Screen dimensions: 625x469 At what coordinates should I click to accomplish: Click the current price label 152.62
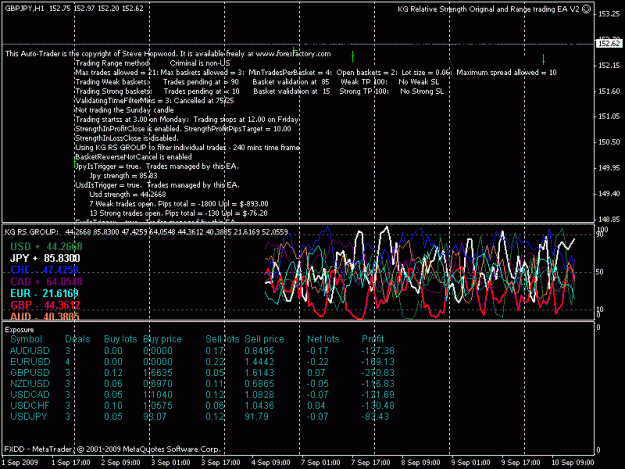pos(609,43)
